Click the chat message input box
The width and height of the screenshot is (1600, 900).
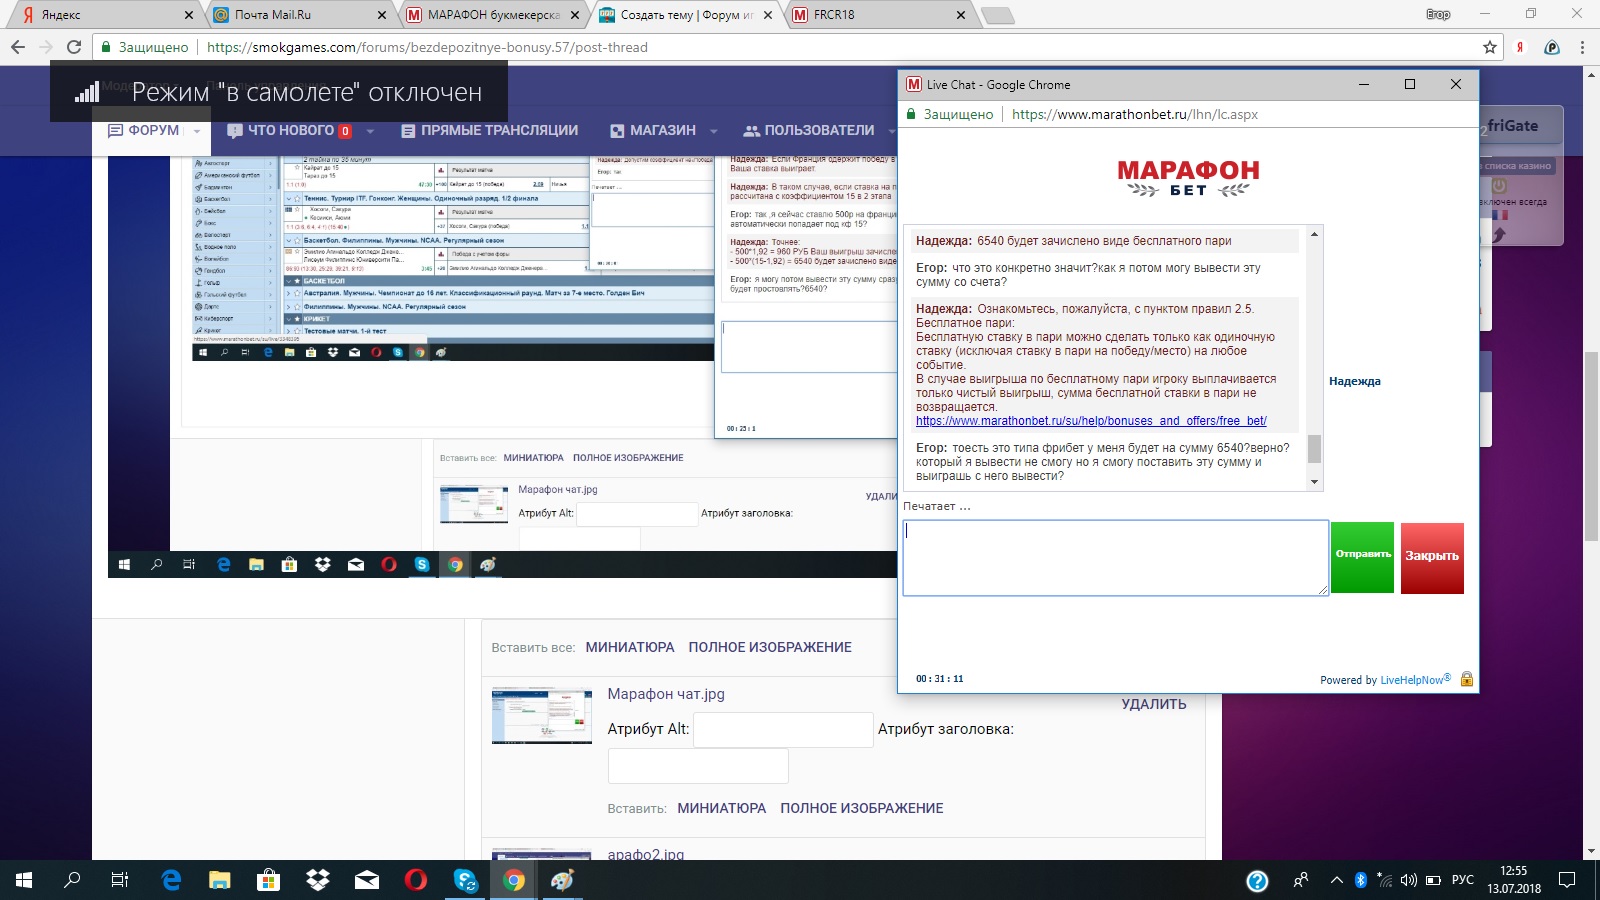1116,558
